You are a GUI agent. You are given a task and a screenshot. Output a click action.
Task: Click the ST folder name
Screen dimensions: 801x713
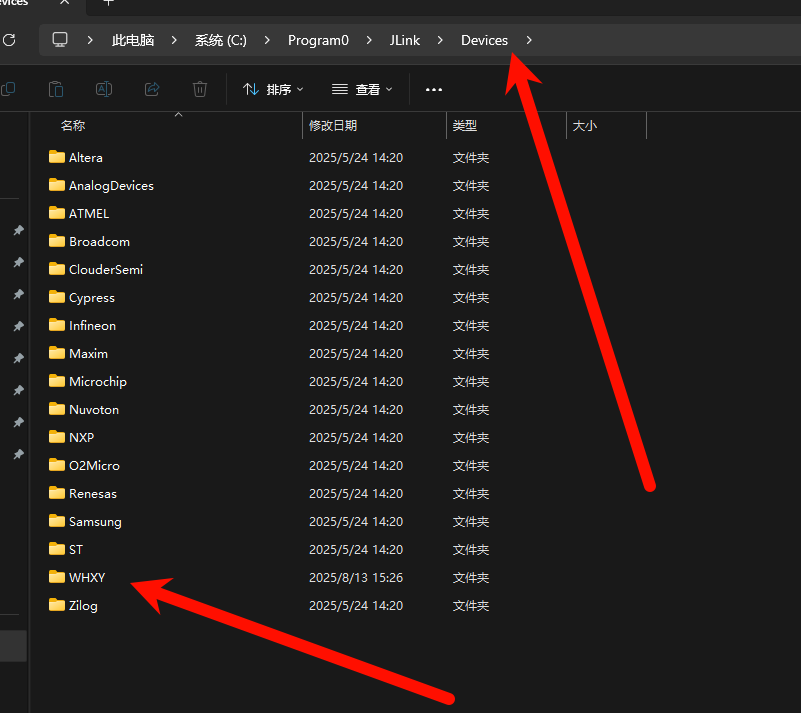tap(76, 550)
